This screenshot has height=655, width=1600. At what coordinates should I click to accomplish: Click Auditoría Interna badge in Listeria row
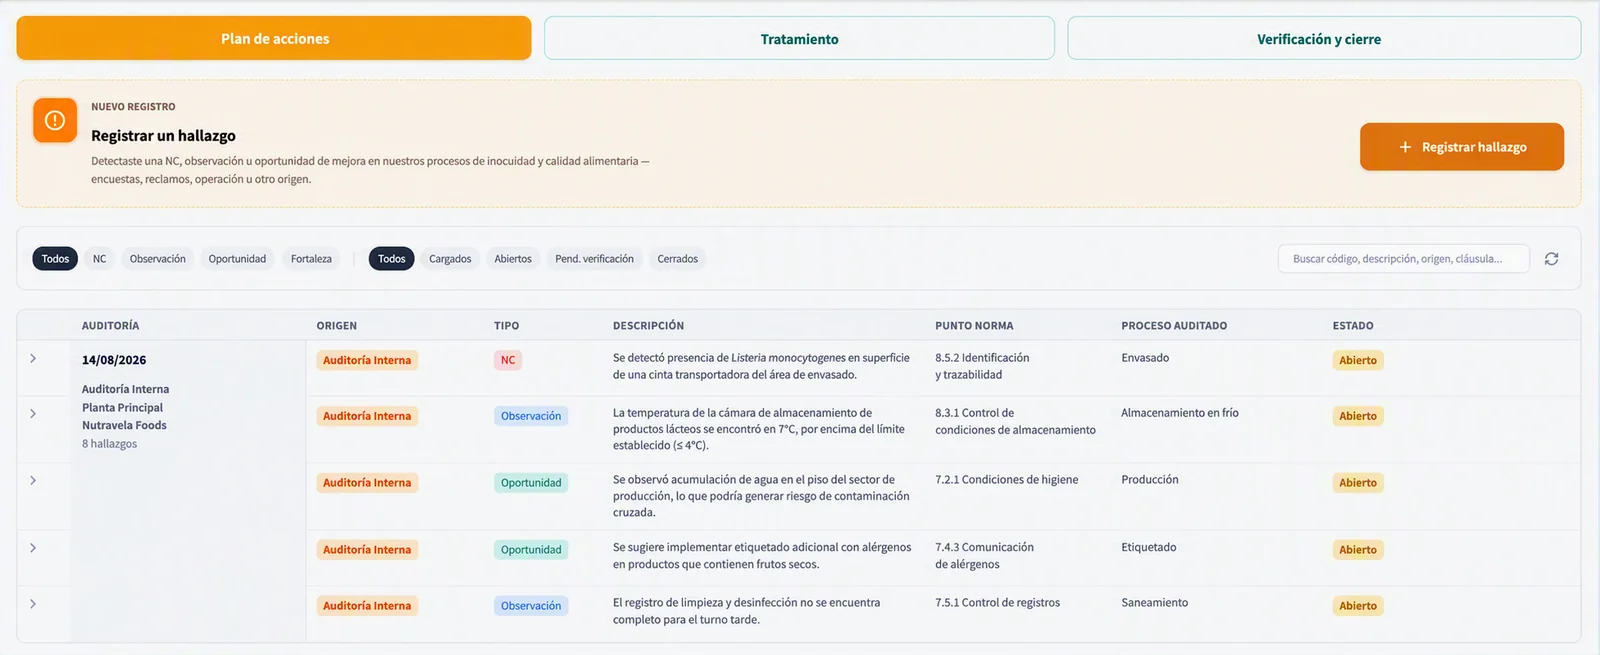367,360
